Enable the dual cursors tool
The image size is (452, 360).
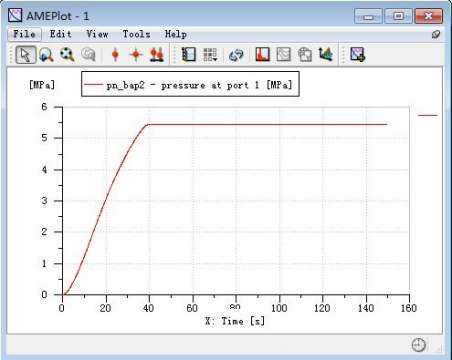(157, 55)
